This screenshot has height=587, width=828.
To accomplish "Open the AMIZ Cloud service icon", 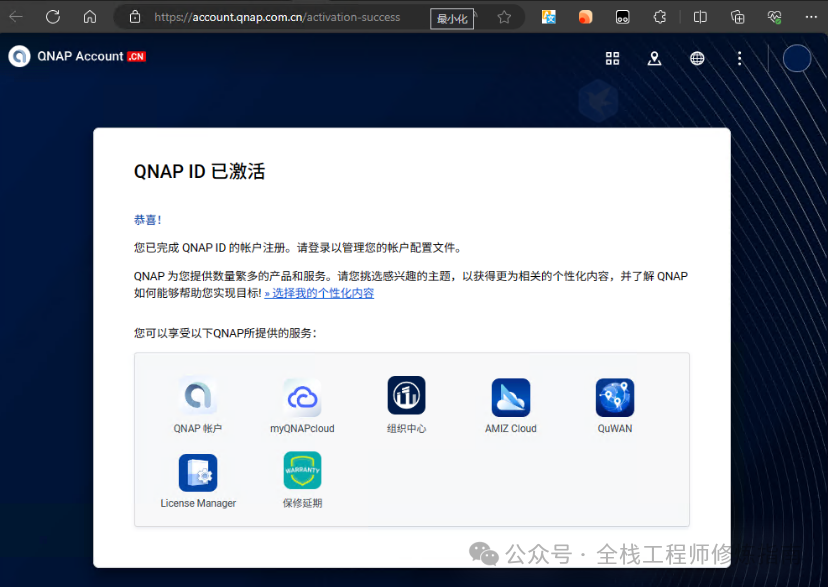I will point(511,397).
